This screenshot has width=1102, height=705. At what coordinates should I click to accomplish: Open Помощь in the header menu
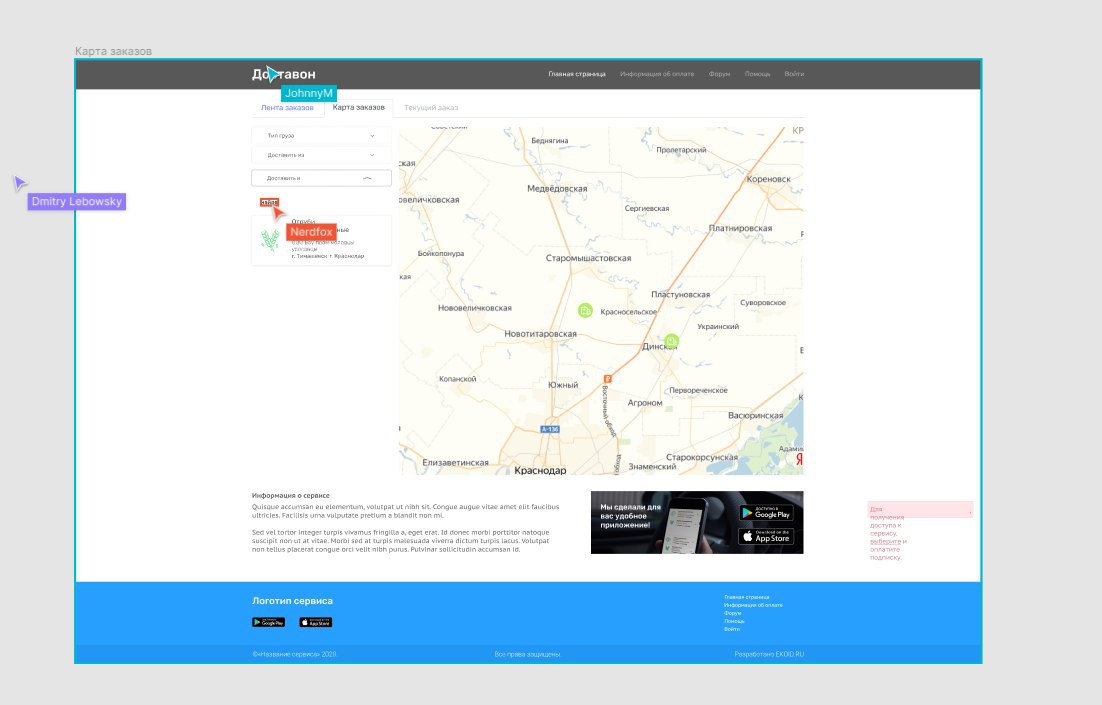tap(758, 74)
